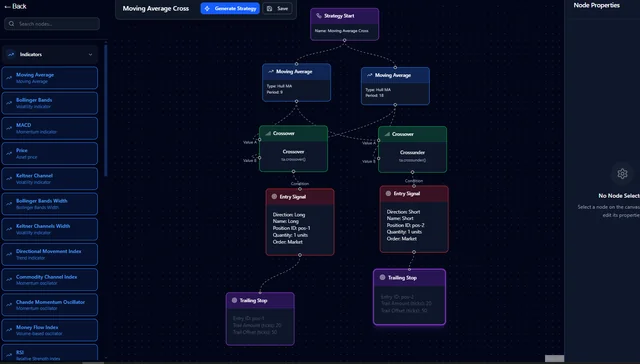The width and height of the screenshot is (640, 364).
Task: Select the Commodity Channel Index item
Action: (50, 280)
